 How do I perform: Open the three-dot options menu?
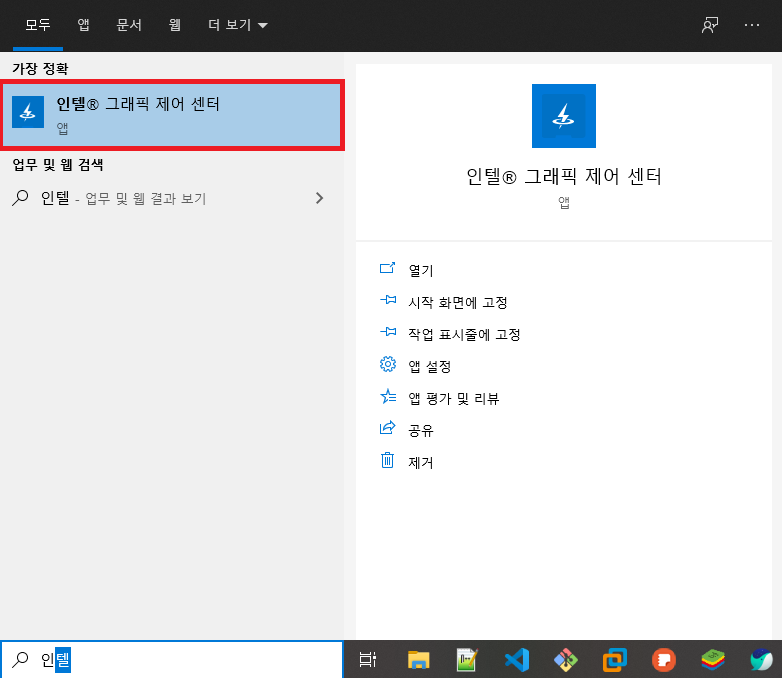tap(752, 25)
